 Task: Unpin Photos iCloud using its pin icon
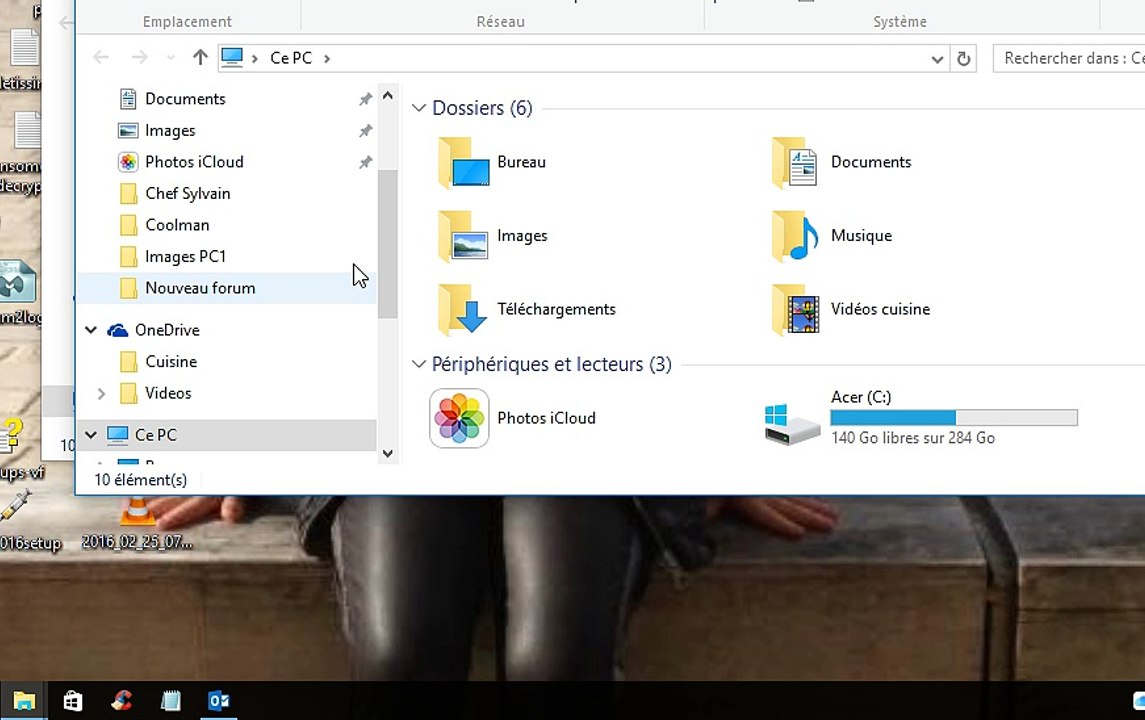(365, 162)
